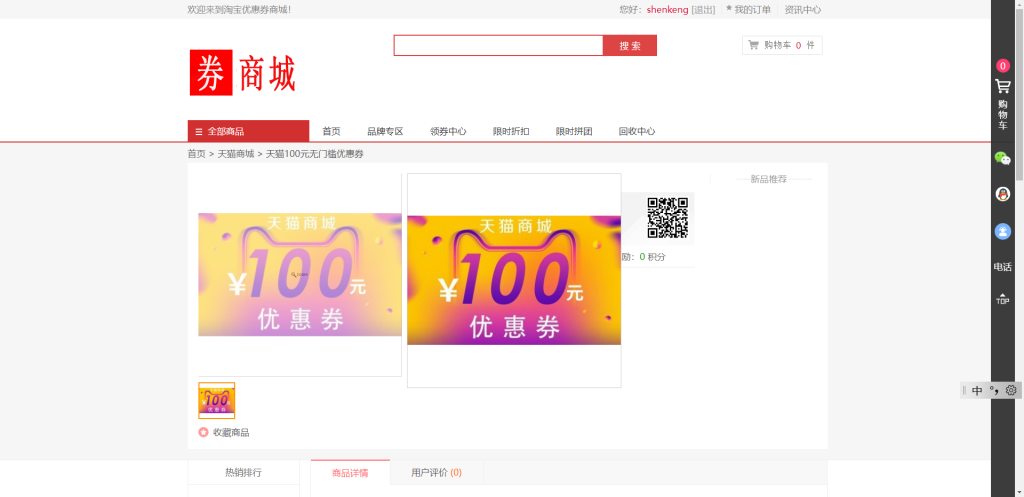Click the 欢迎来到淘宝优惠券商城 welcome text

pos(239,10)
